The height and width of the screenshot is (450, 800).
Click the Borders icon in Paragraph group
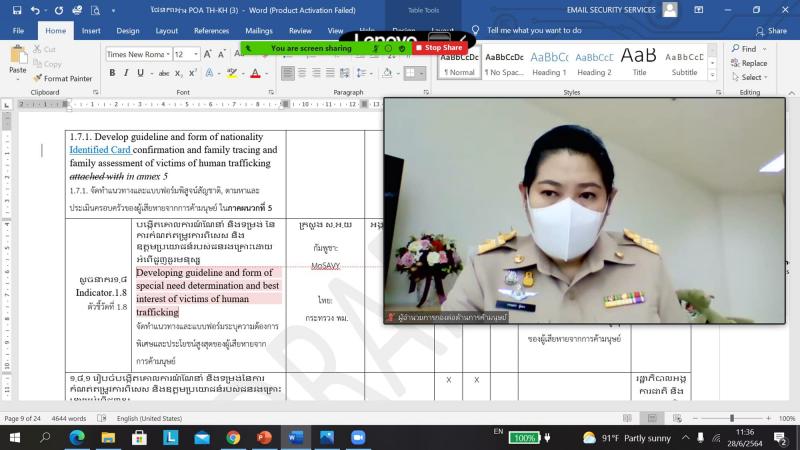[410, 73]
